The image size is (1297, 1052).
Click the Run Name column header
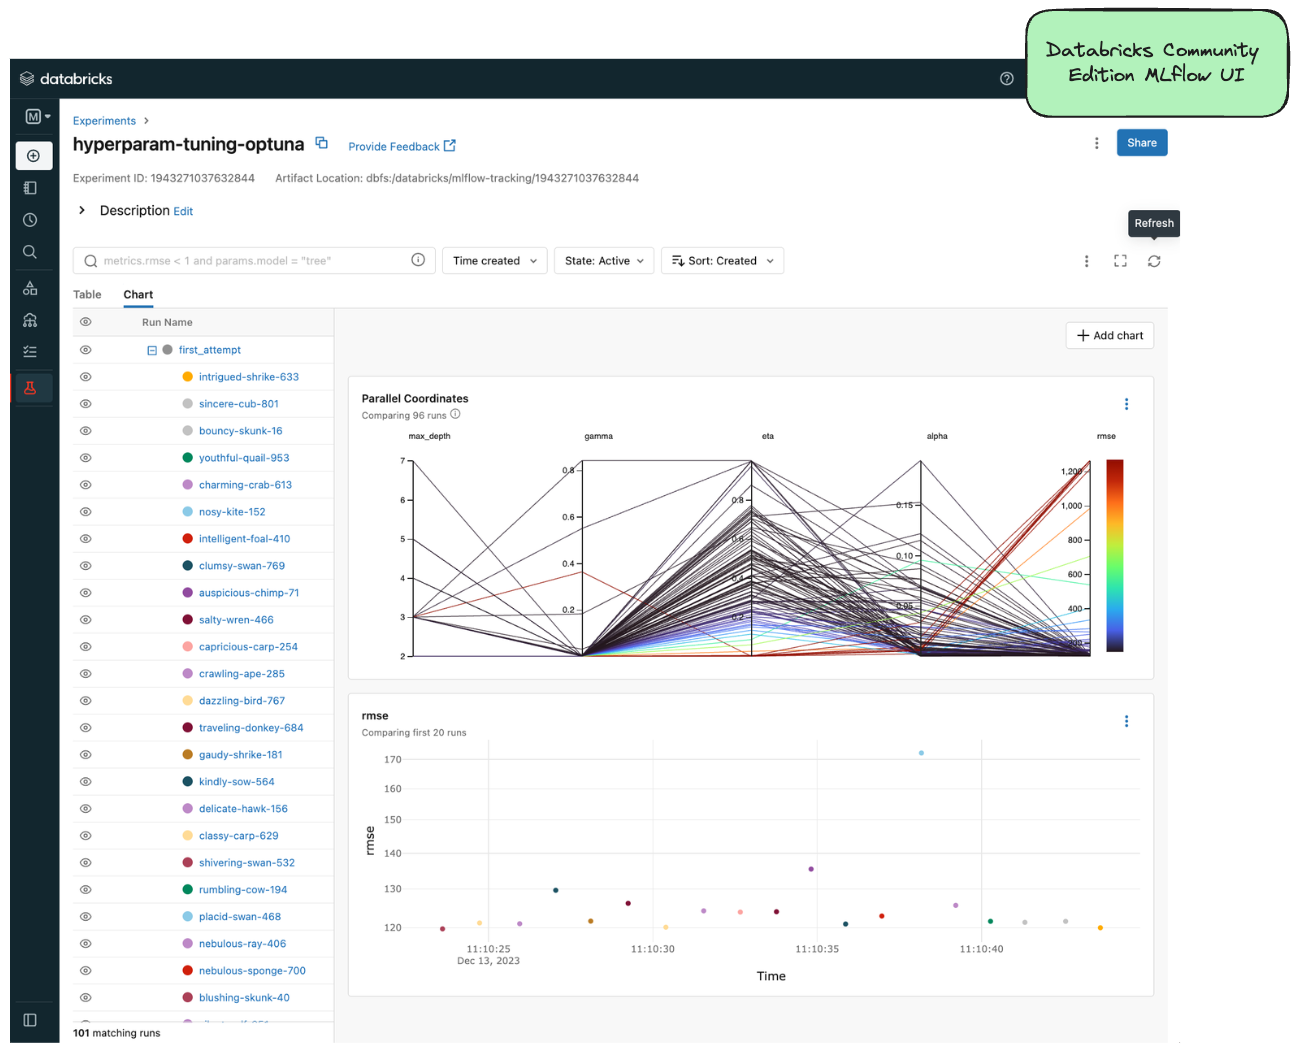[167, 322]
